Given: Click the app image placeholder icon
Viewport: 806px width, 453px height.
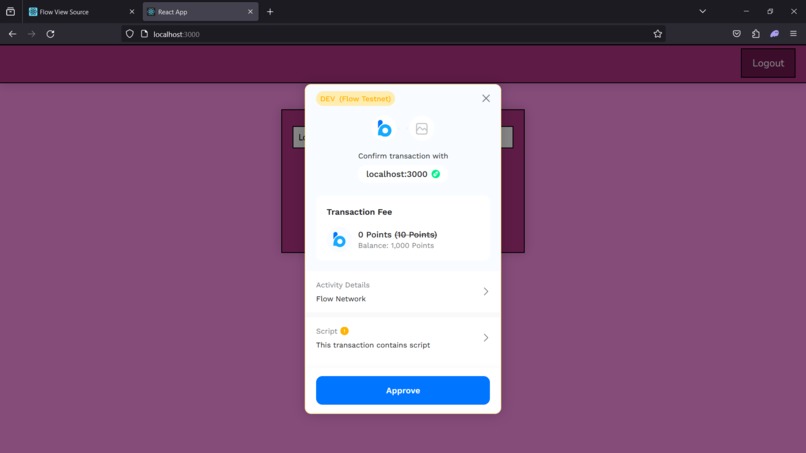Looking at the screenshot, I should tap(422, 129).
